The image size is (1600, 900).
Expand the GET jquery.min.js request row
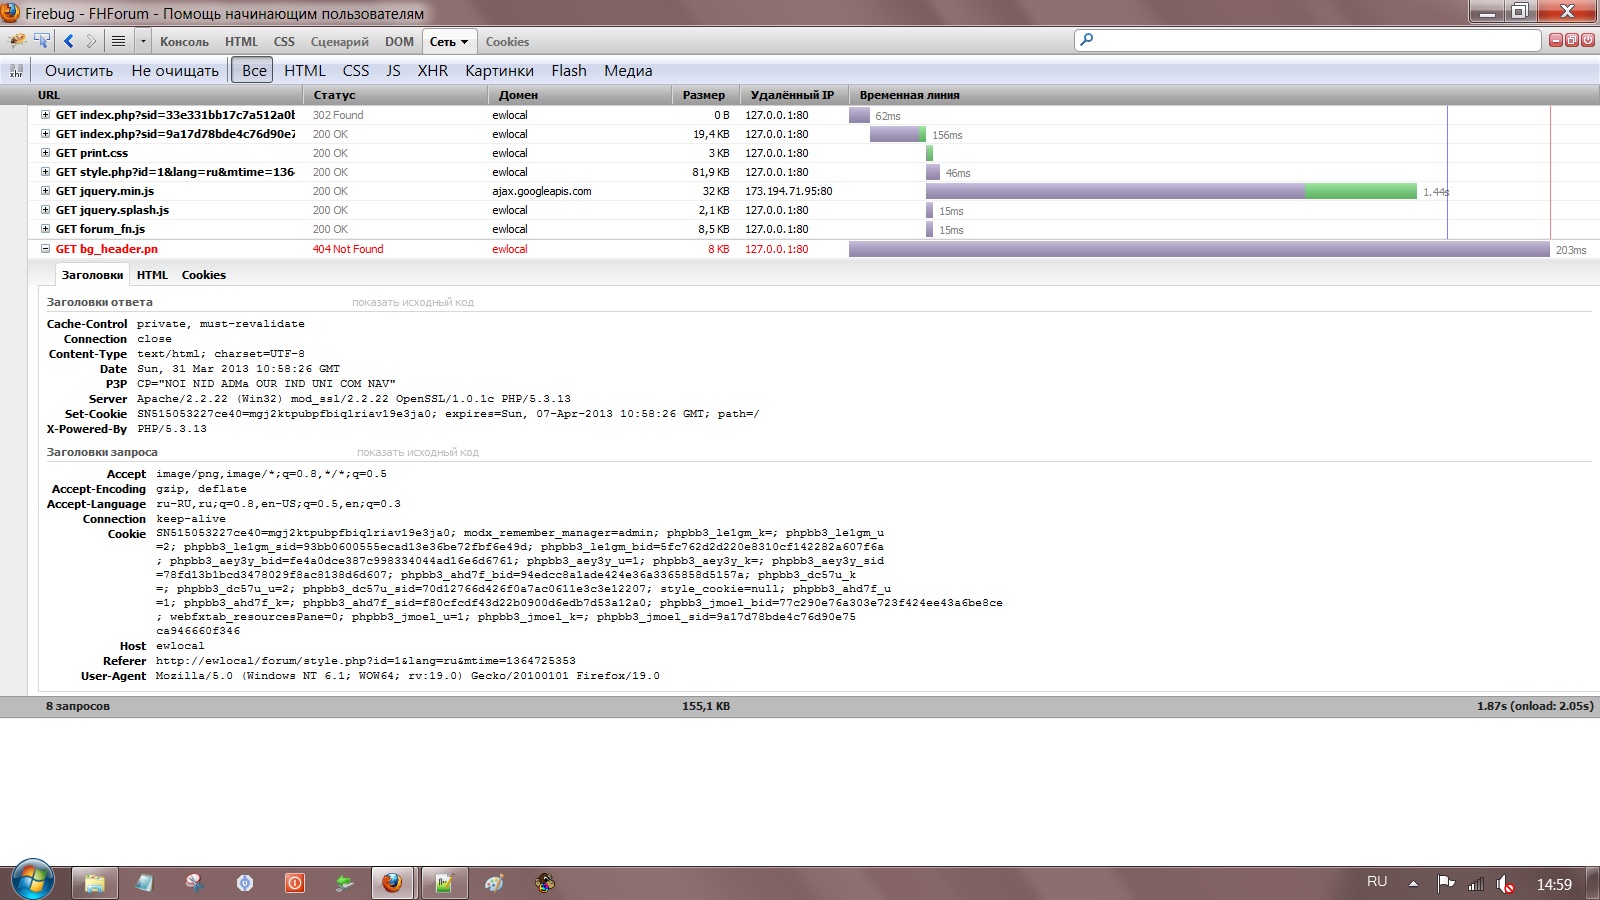[45, 191]
